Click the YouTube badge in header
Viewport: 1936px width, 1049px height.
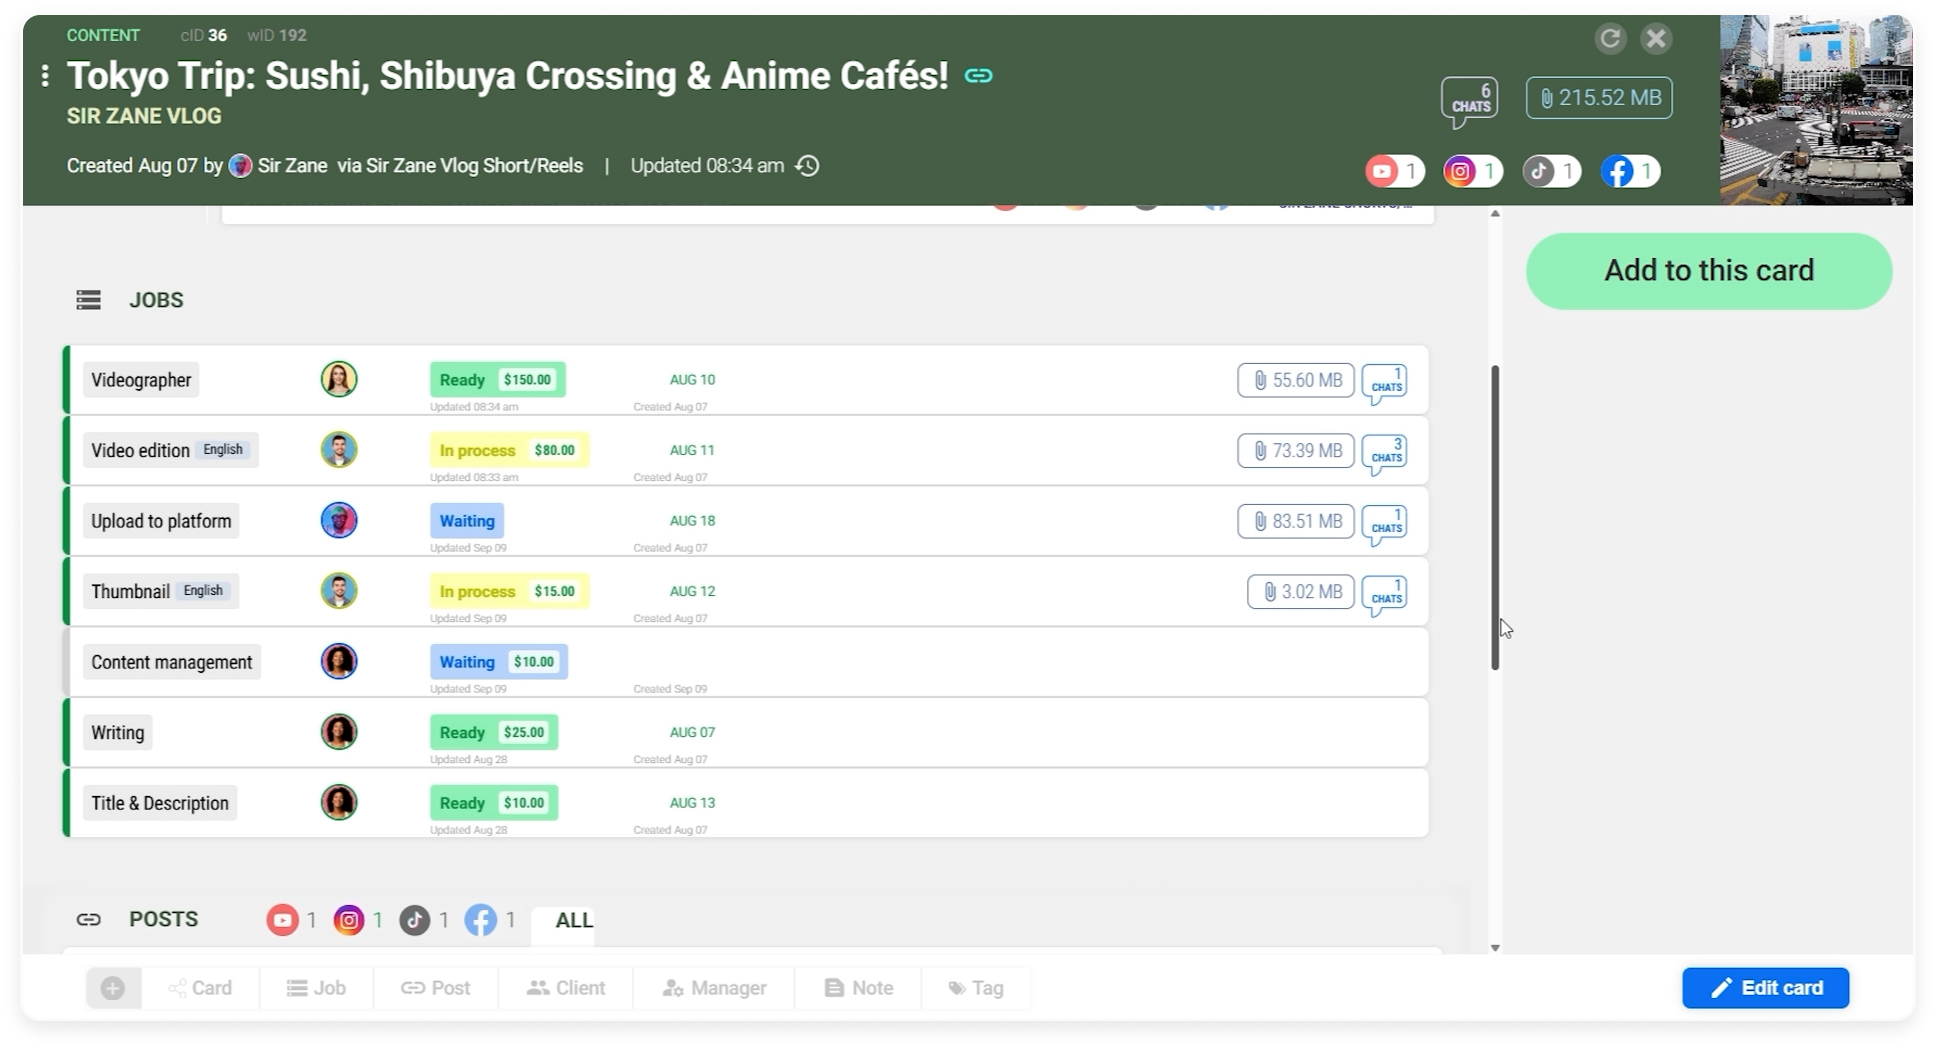1394,172
